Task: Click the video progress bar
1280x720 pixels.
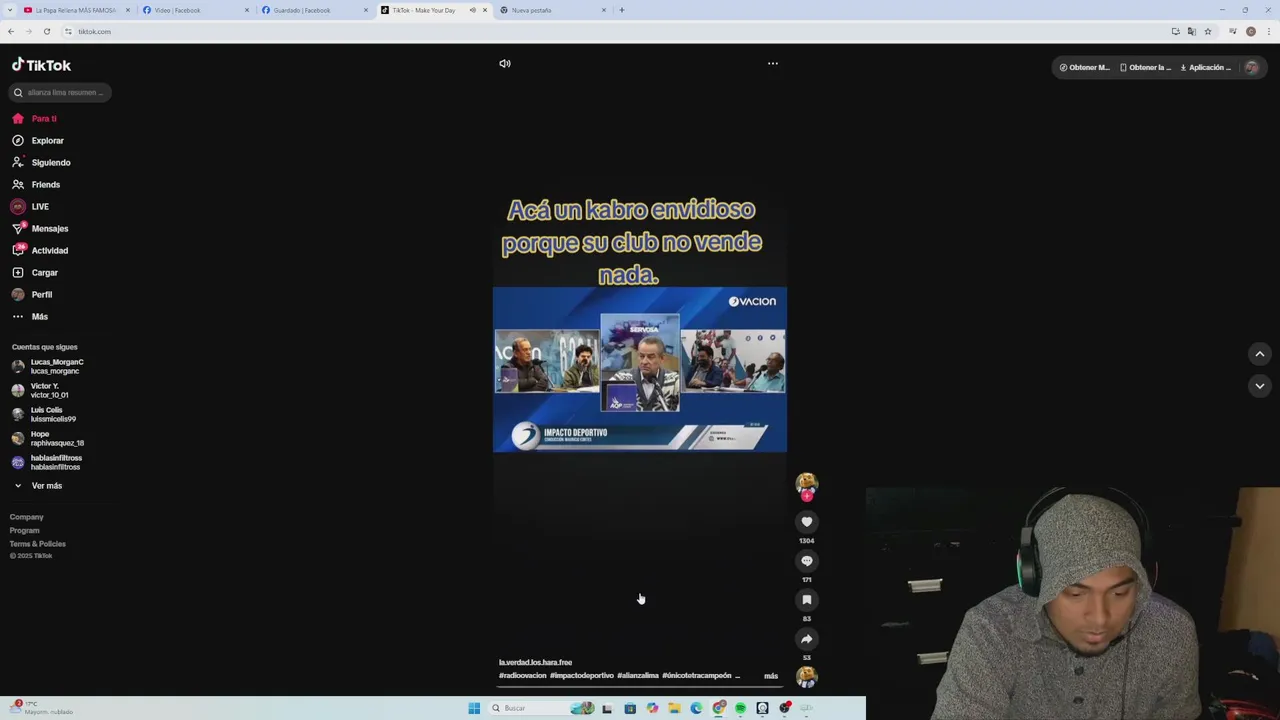Action: point(640,687)
